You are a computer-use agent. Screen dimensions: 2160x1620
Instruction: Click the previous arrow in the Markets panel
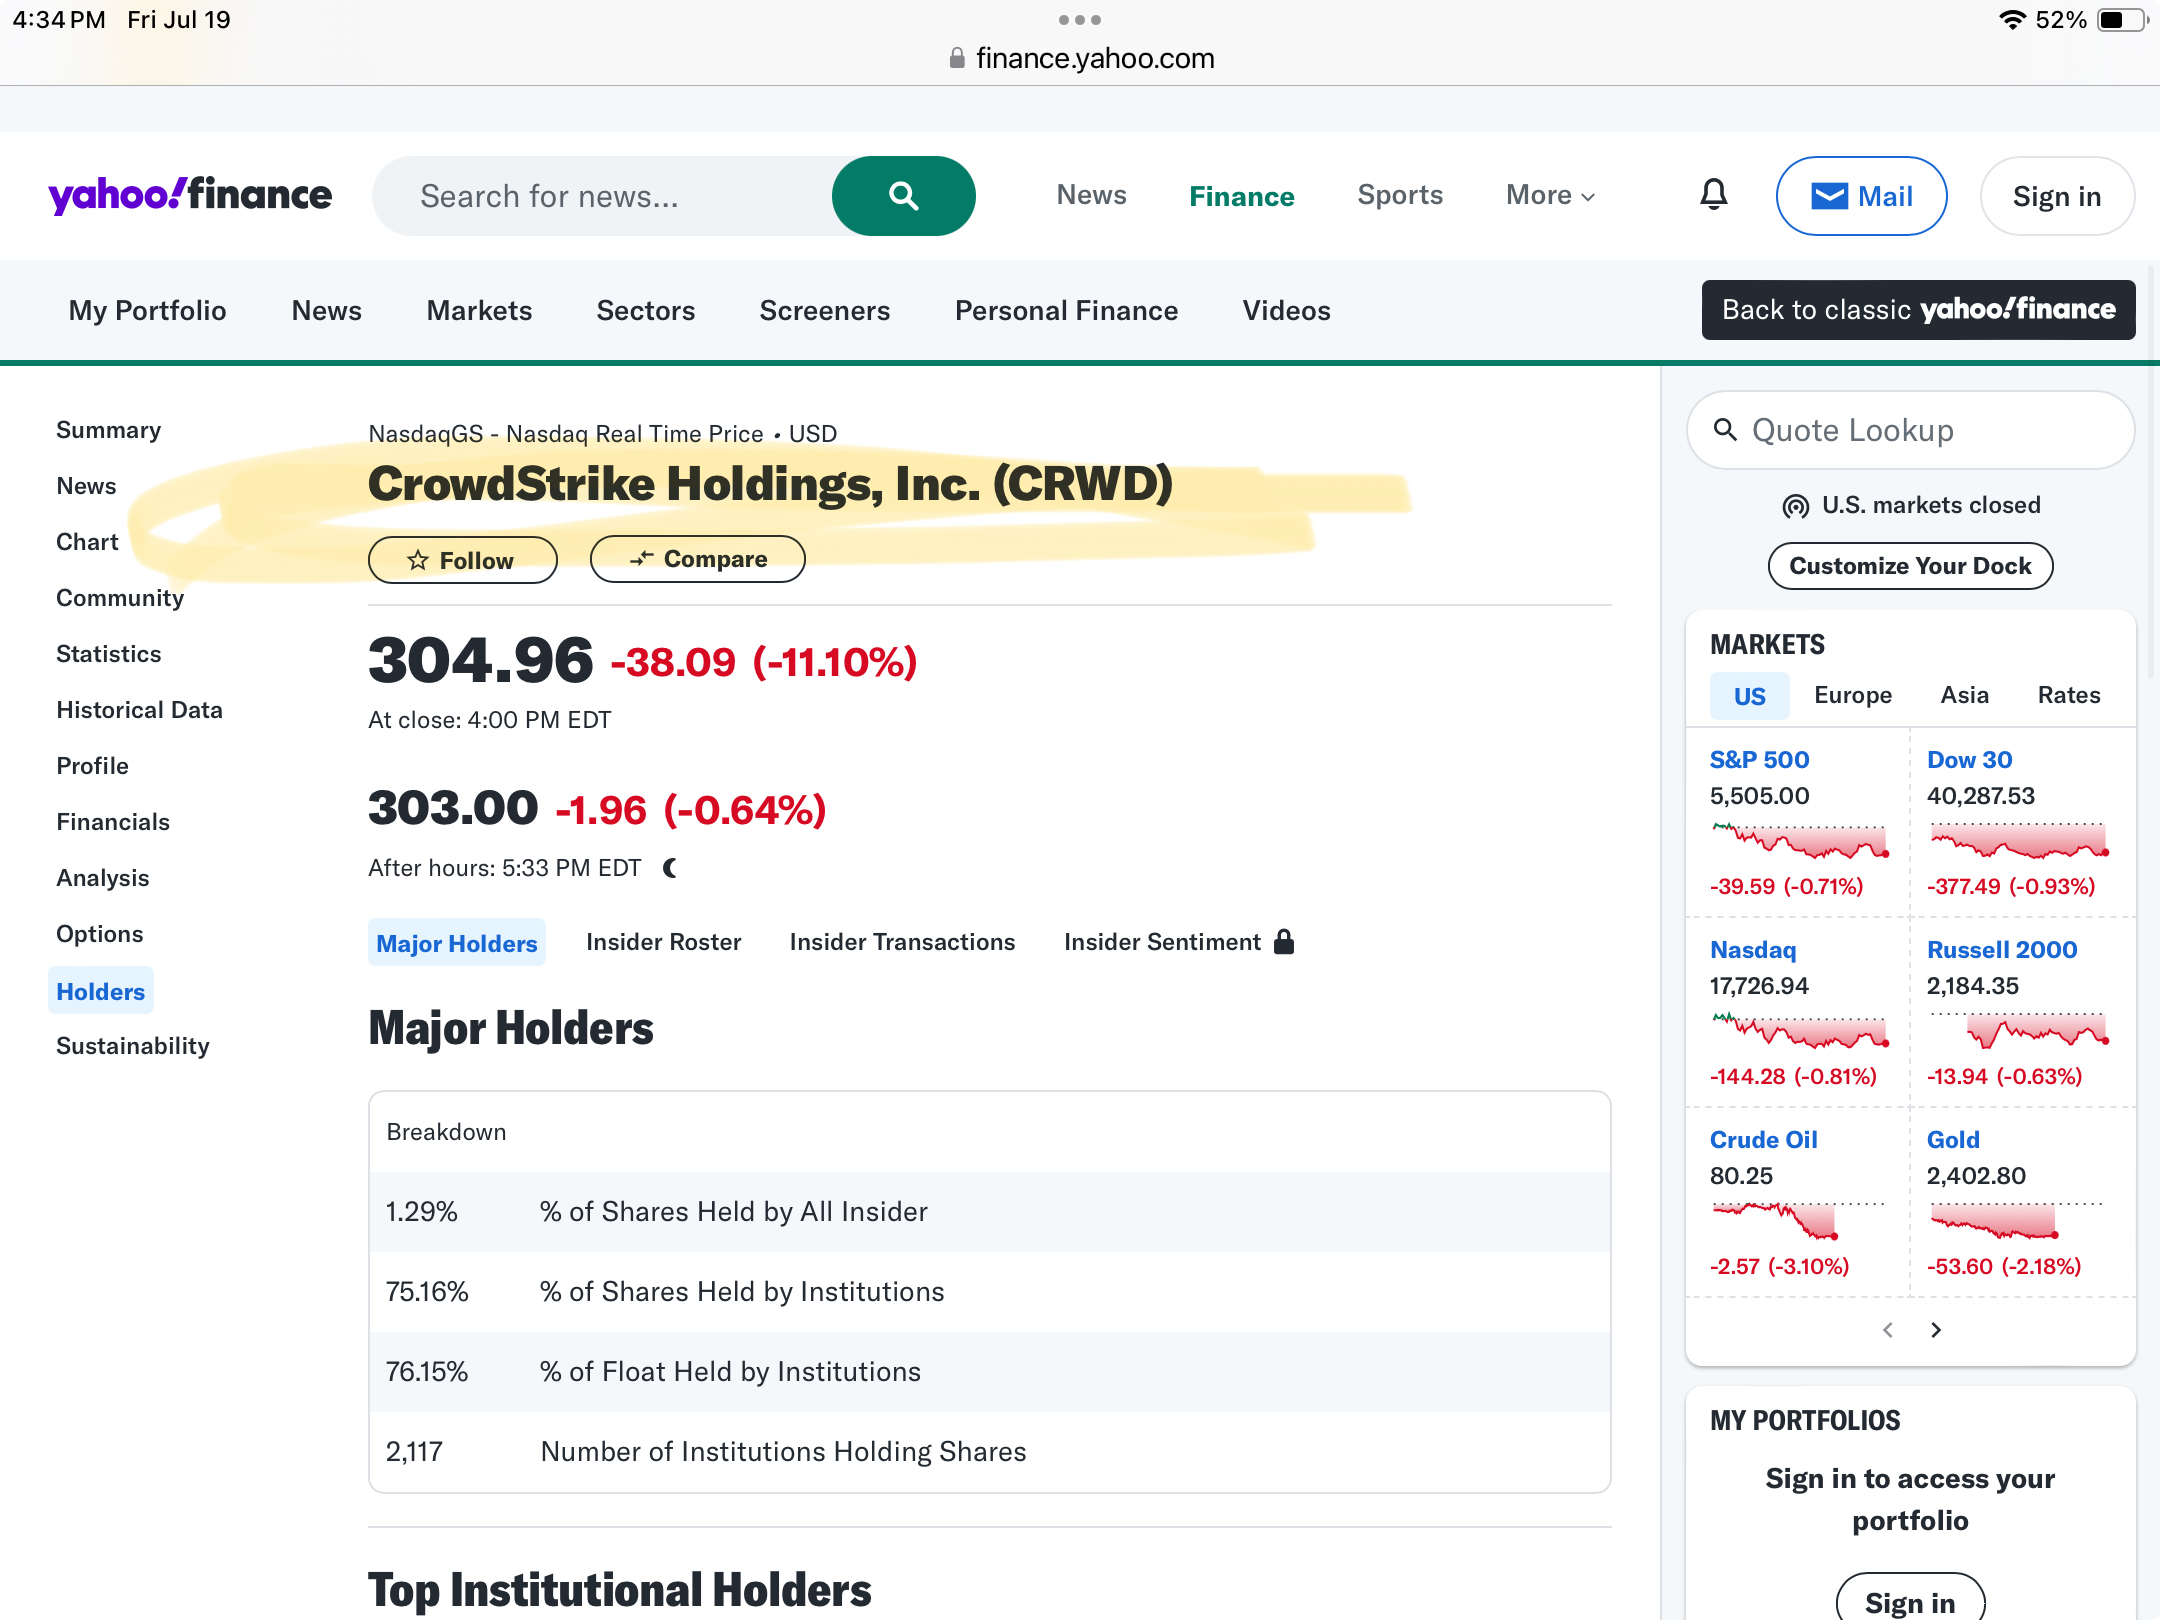[x=1888, y=1330]
